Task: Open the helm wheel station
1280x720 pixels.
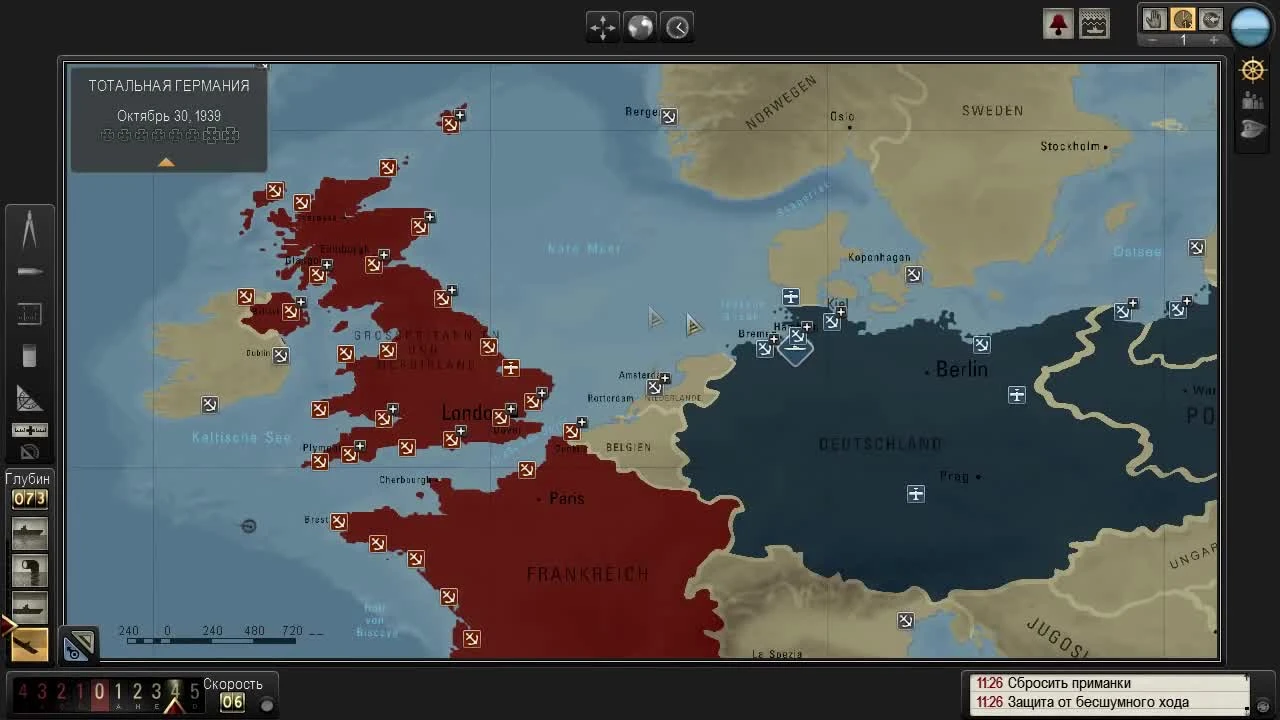Action: click(x=1253, y=71)
